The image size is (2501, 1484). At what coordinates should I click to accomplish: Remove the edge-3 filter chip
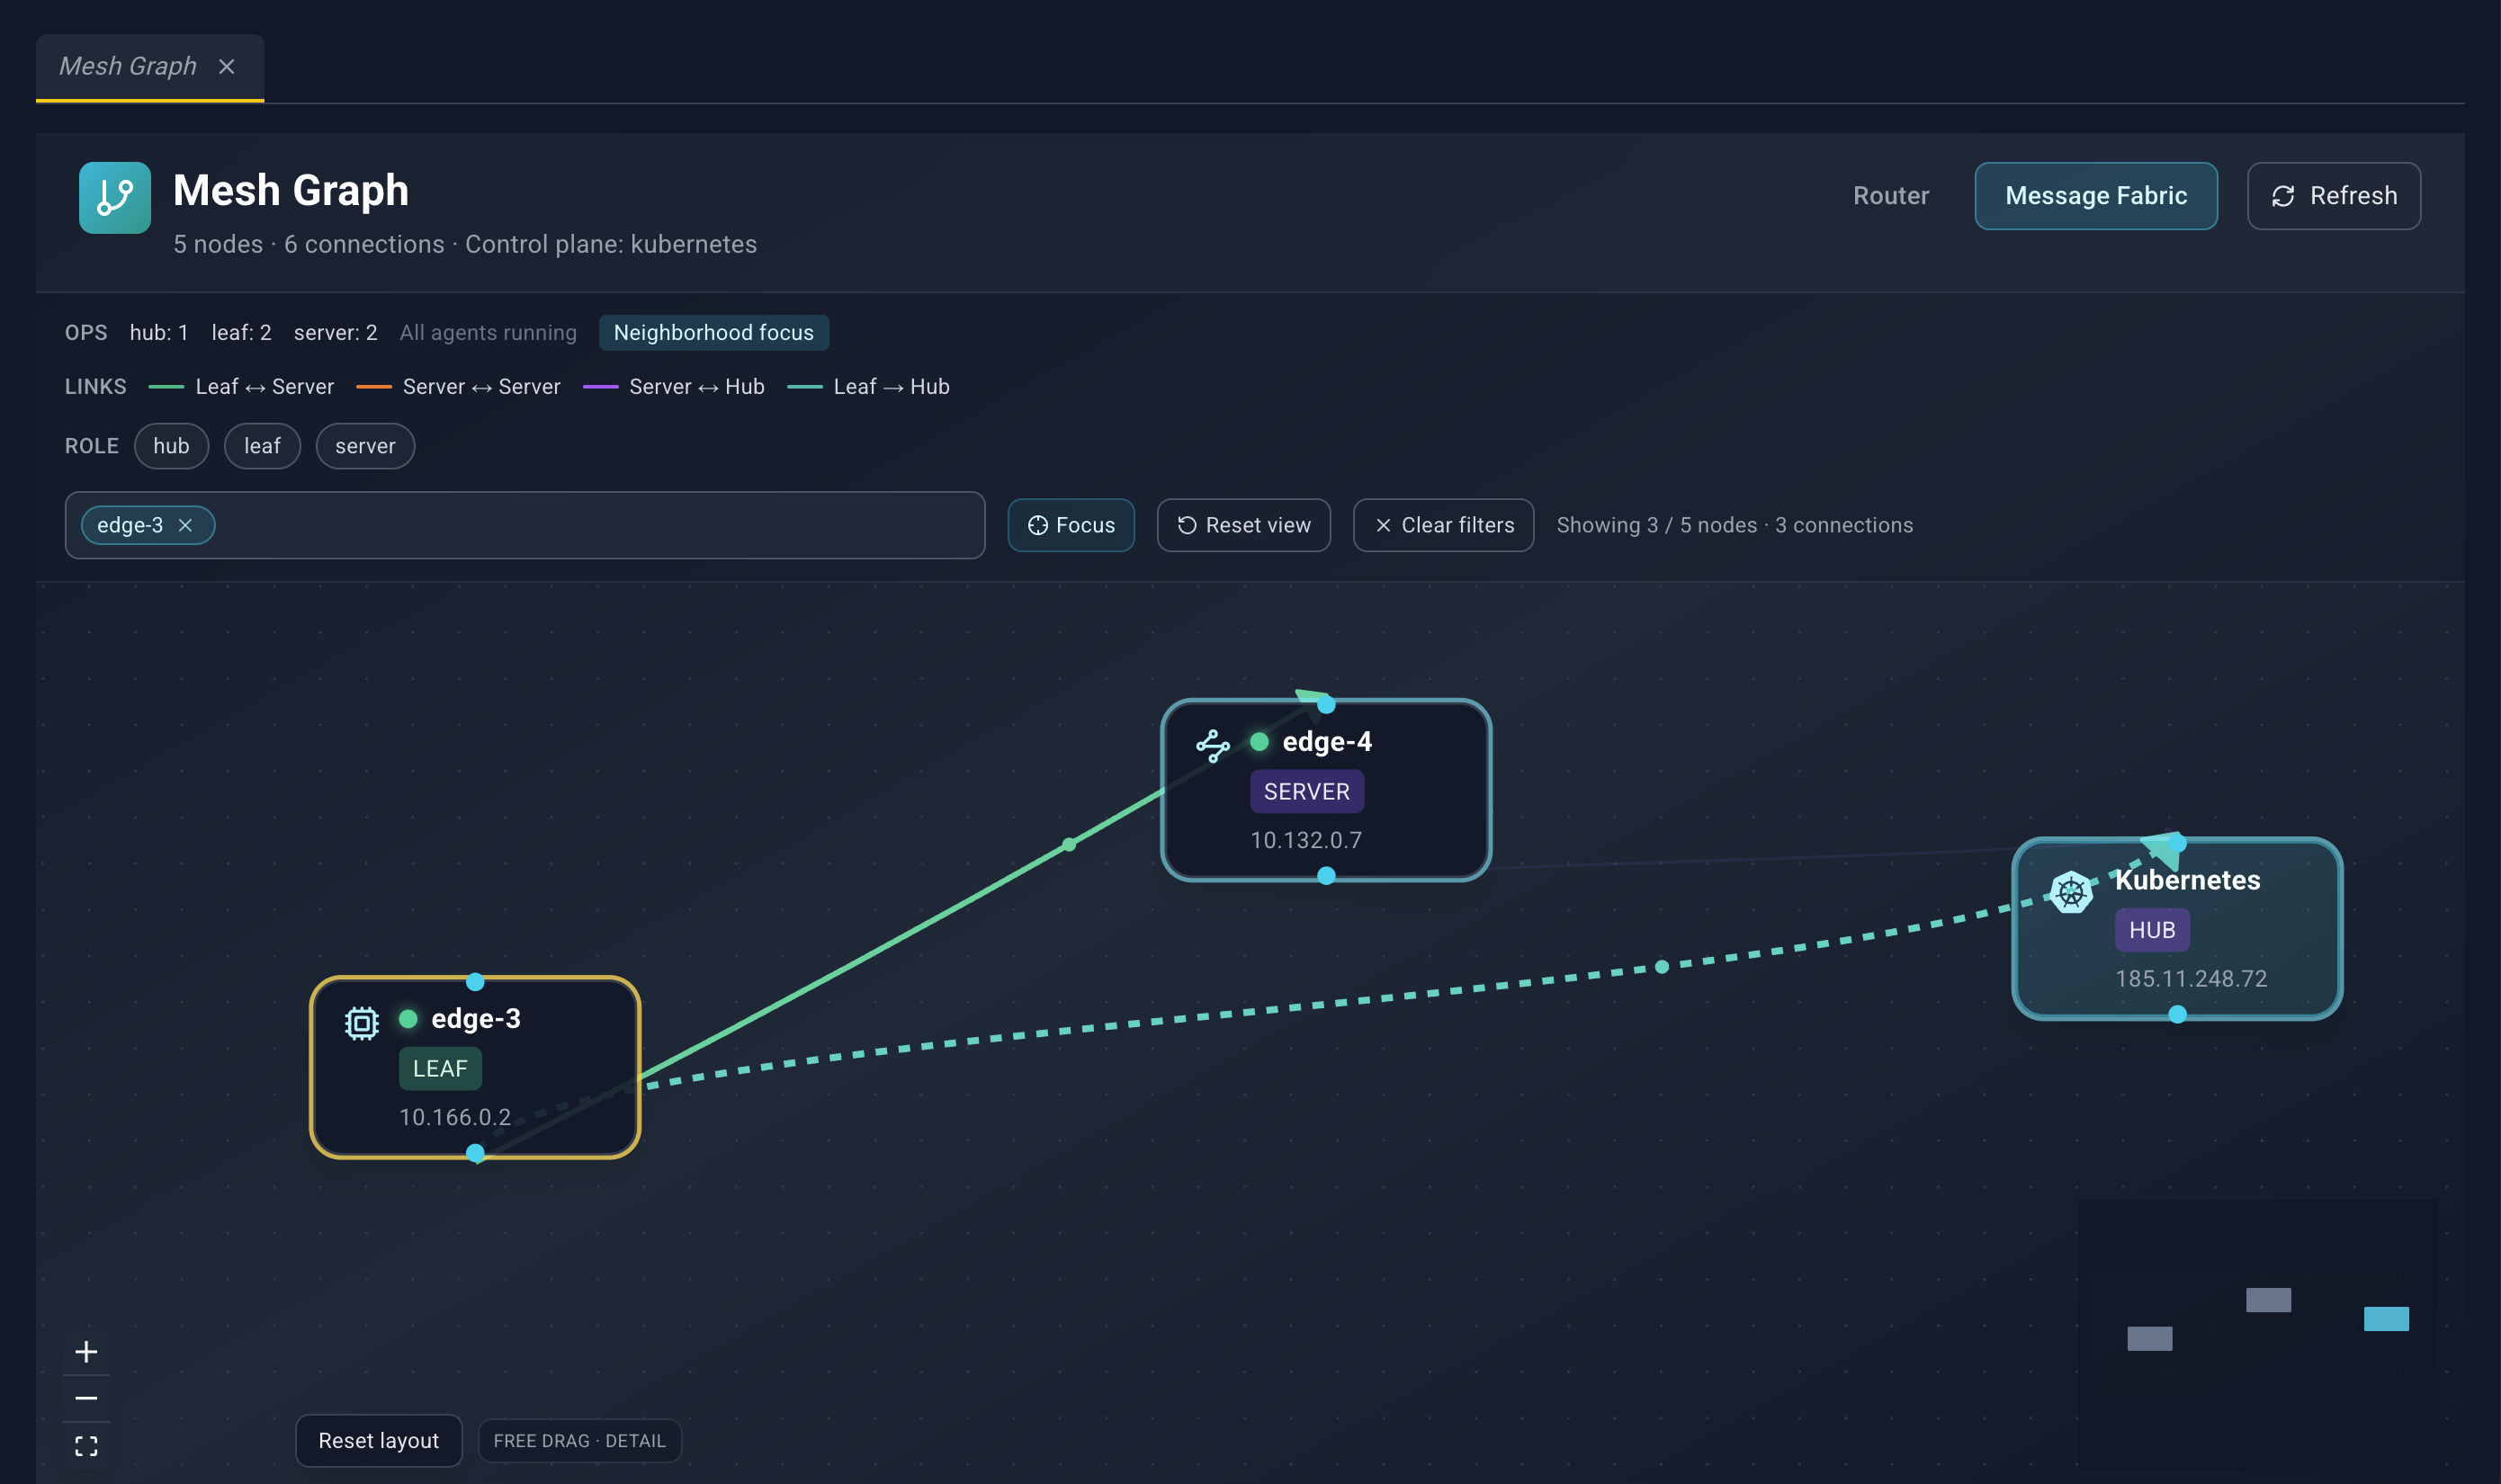tap(185, 525)
